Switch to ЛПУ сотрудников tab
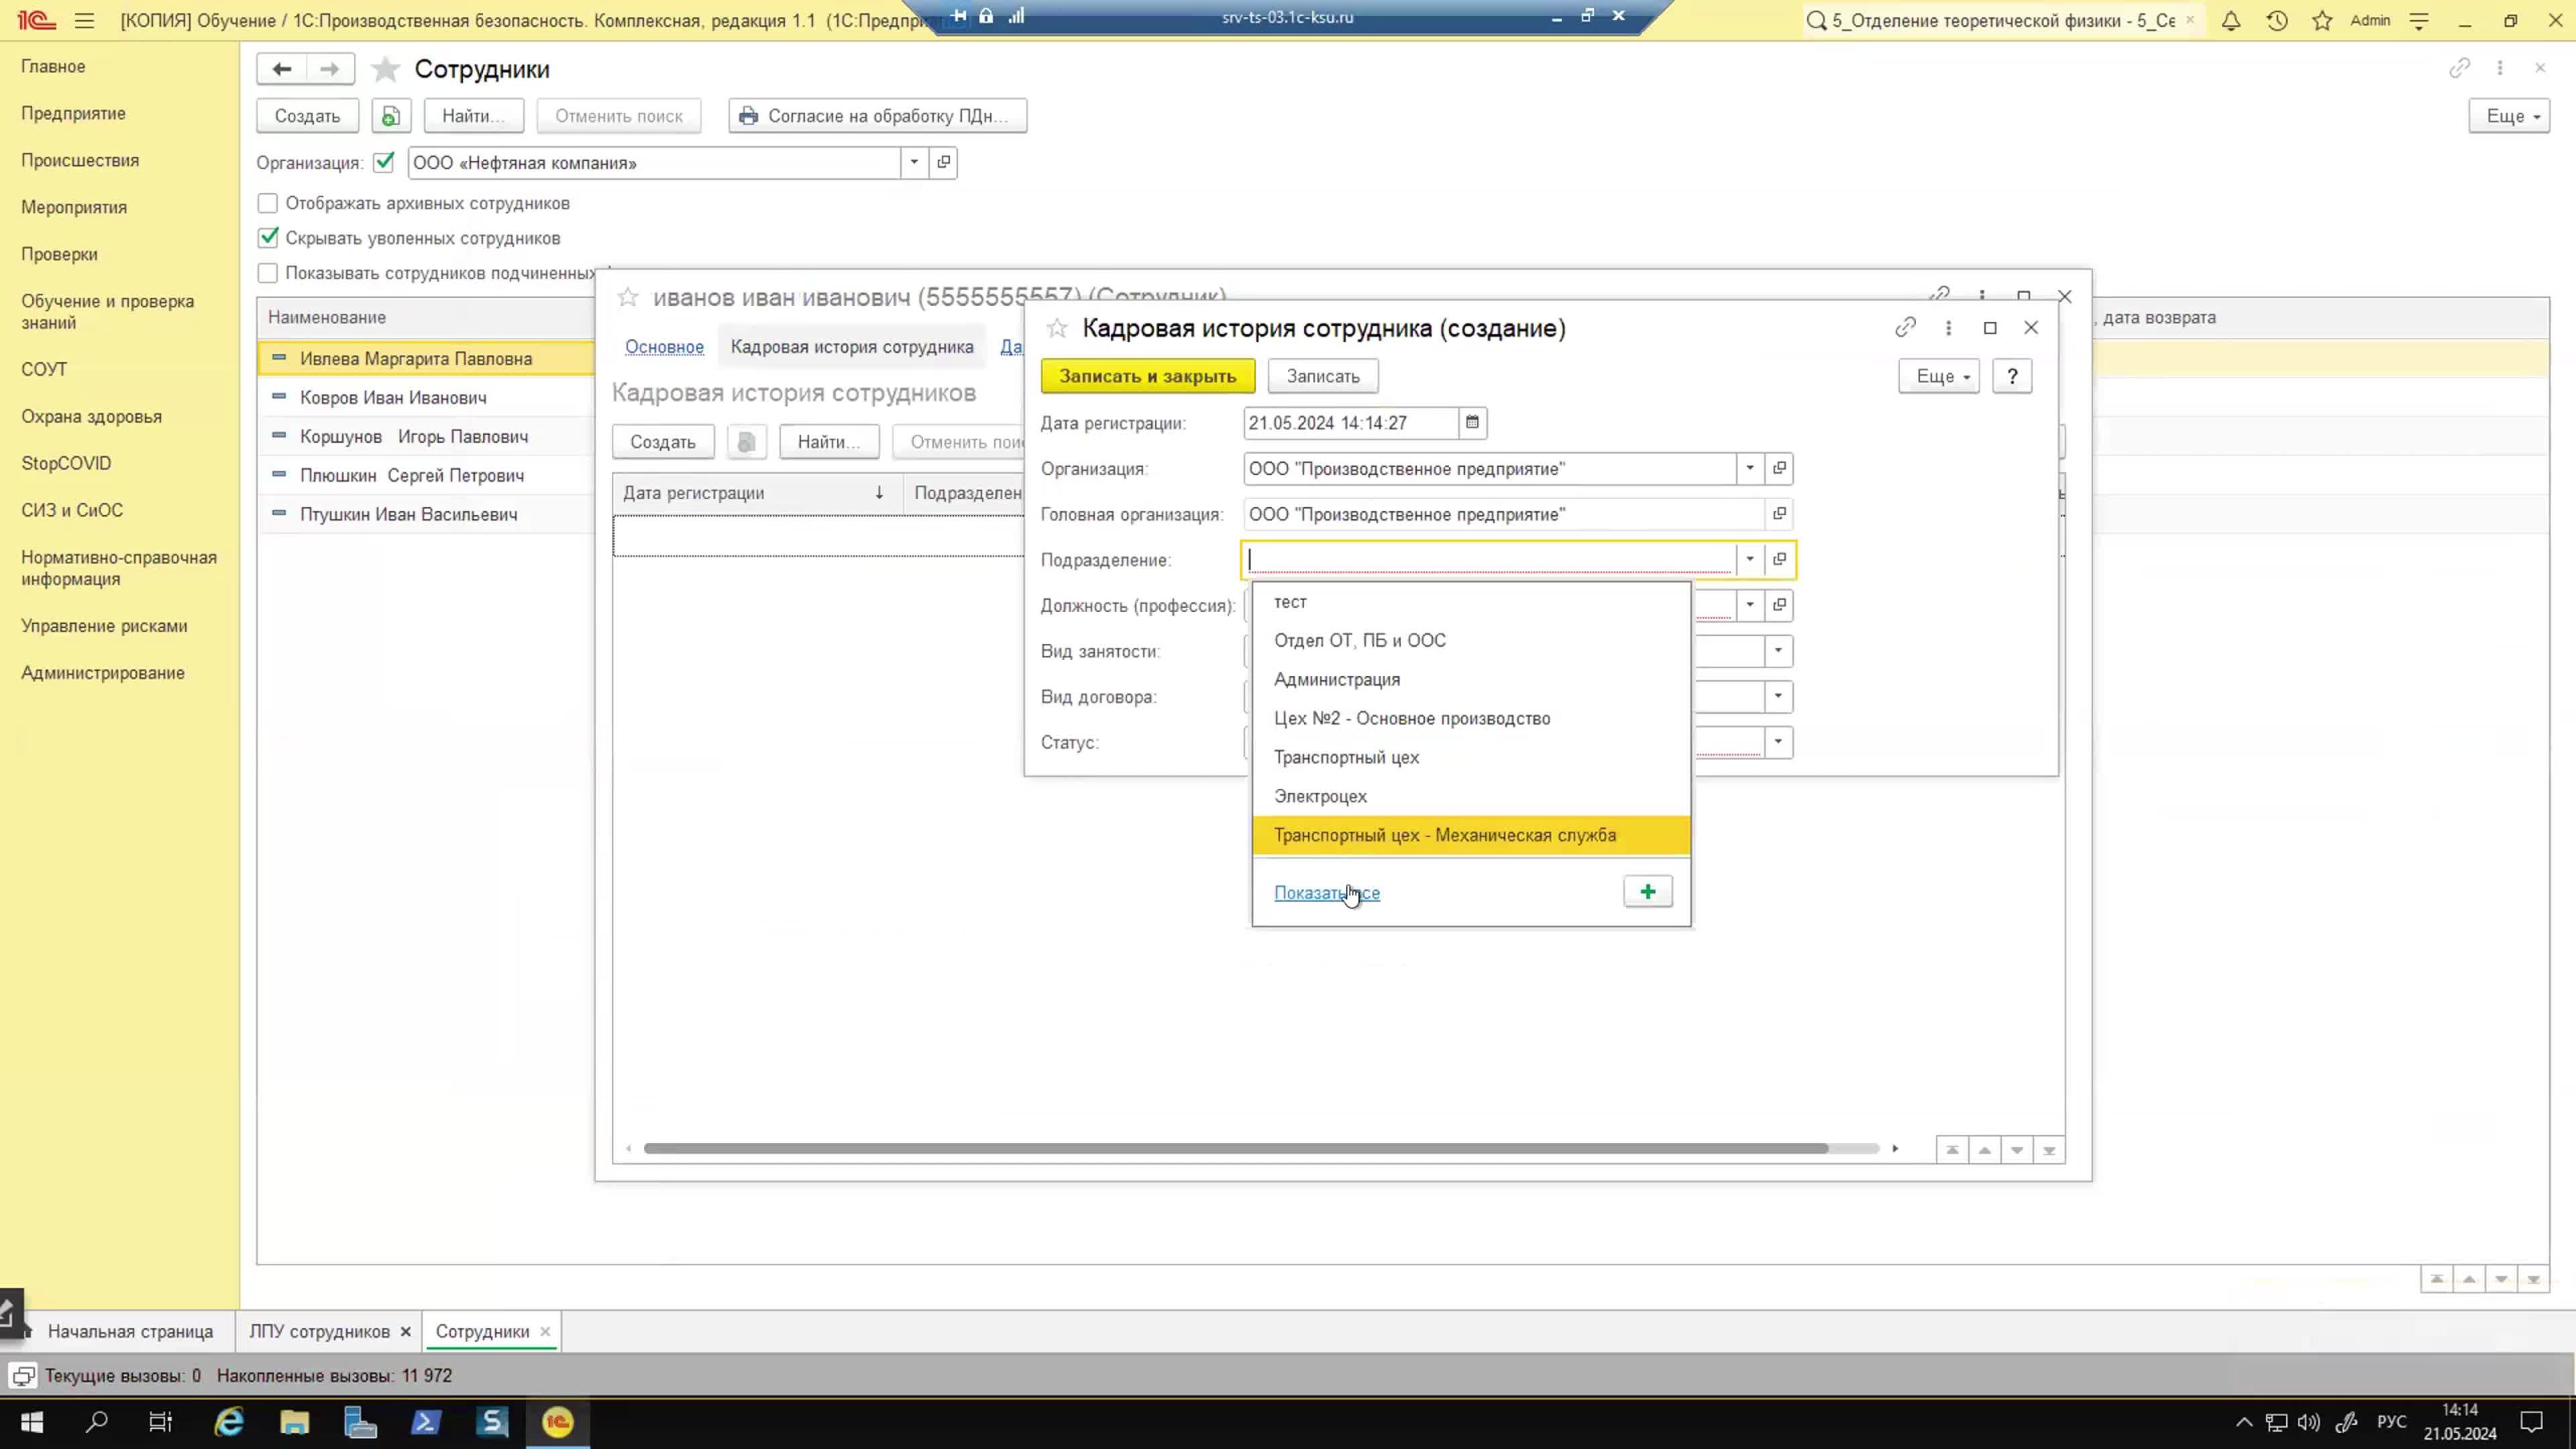The width and height of the screenshot is (2576, 1449). click(319, 1332)
